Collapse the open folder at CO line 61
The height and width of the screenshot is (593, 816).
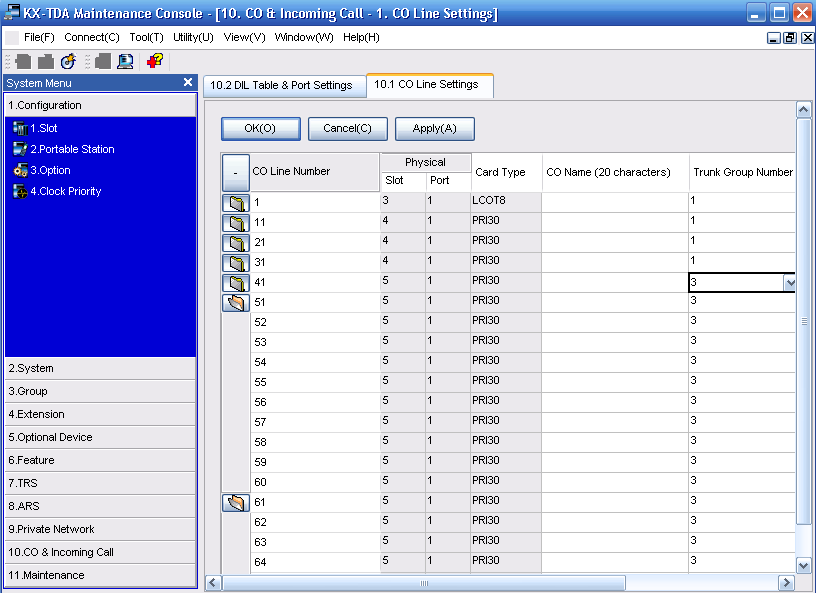click(x=236, y=502)
